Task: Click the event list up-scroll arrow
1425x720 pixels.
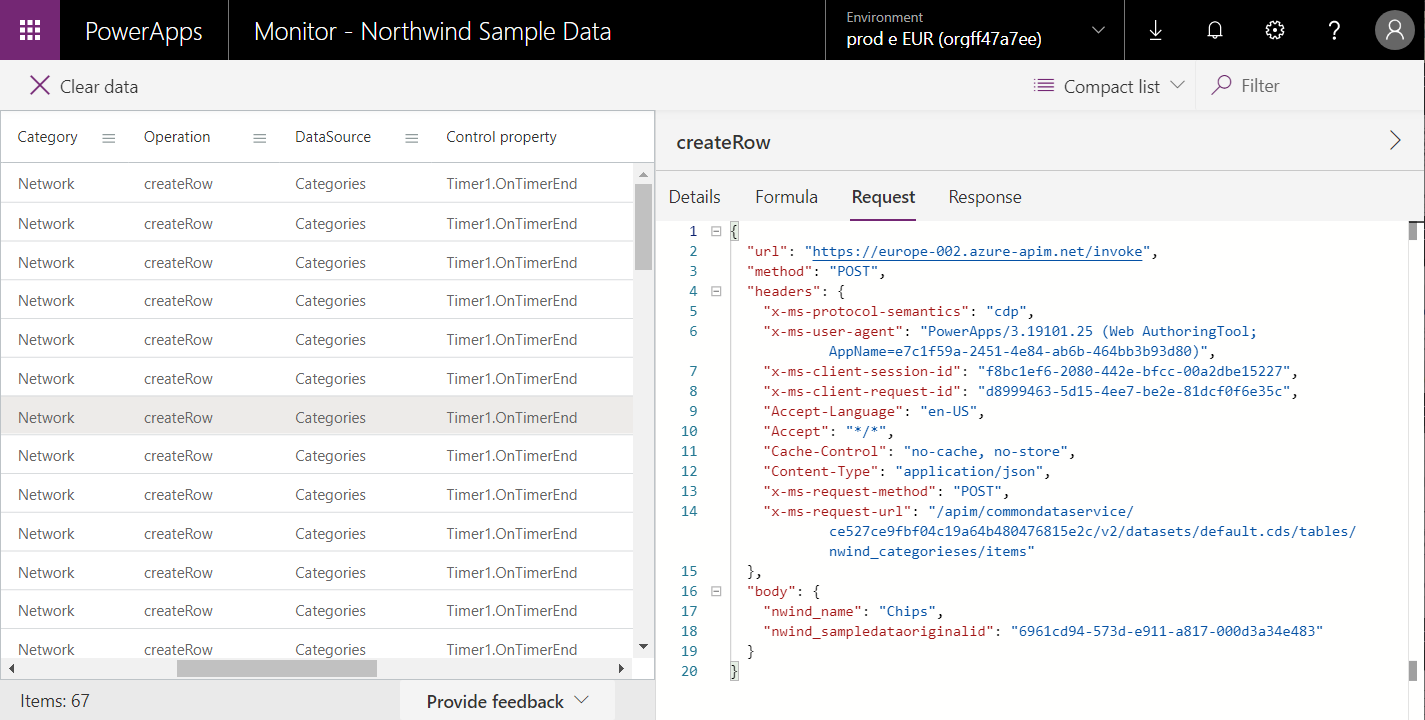Action: 644,173
